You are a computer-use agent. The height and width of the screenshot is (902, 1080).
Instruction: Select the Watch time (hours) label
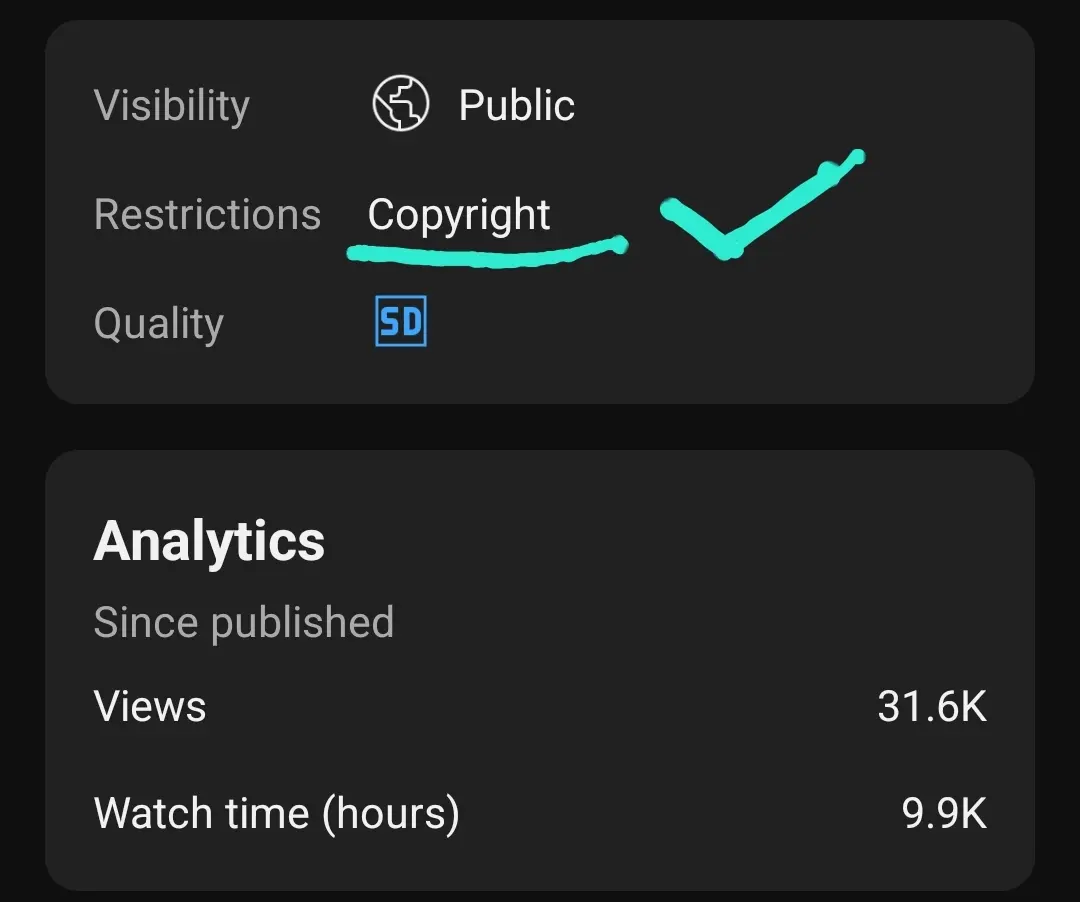point(276,814)
